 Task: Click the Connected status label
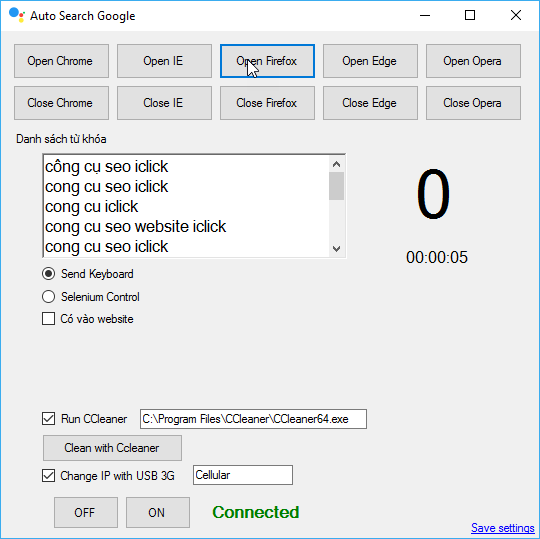[256, 512]
